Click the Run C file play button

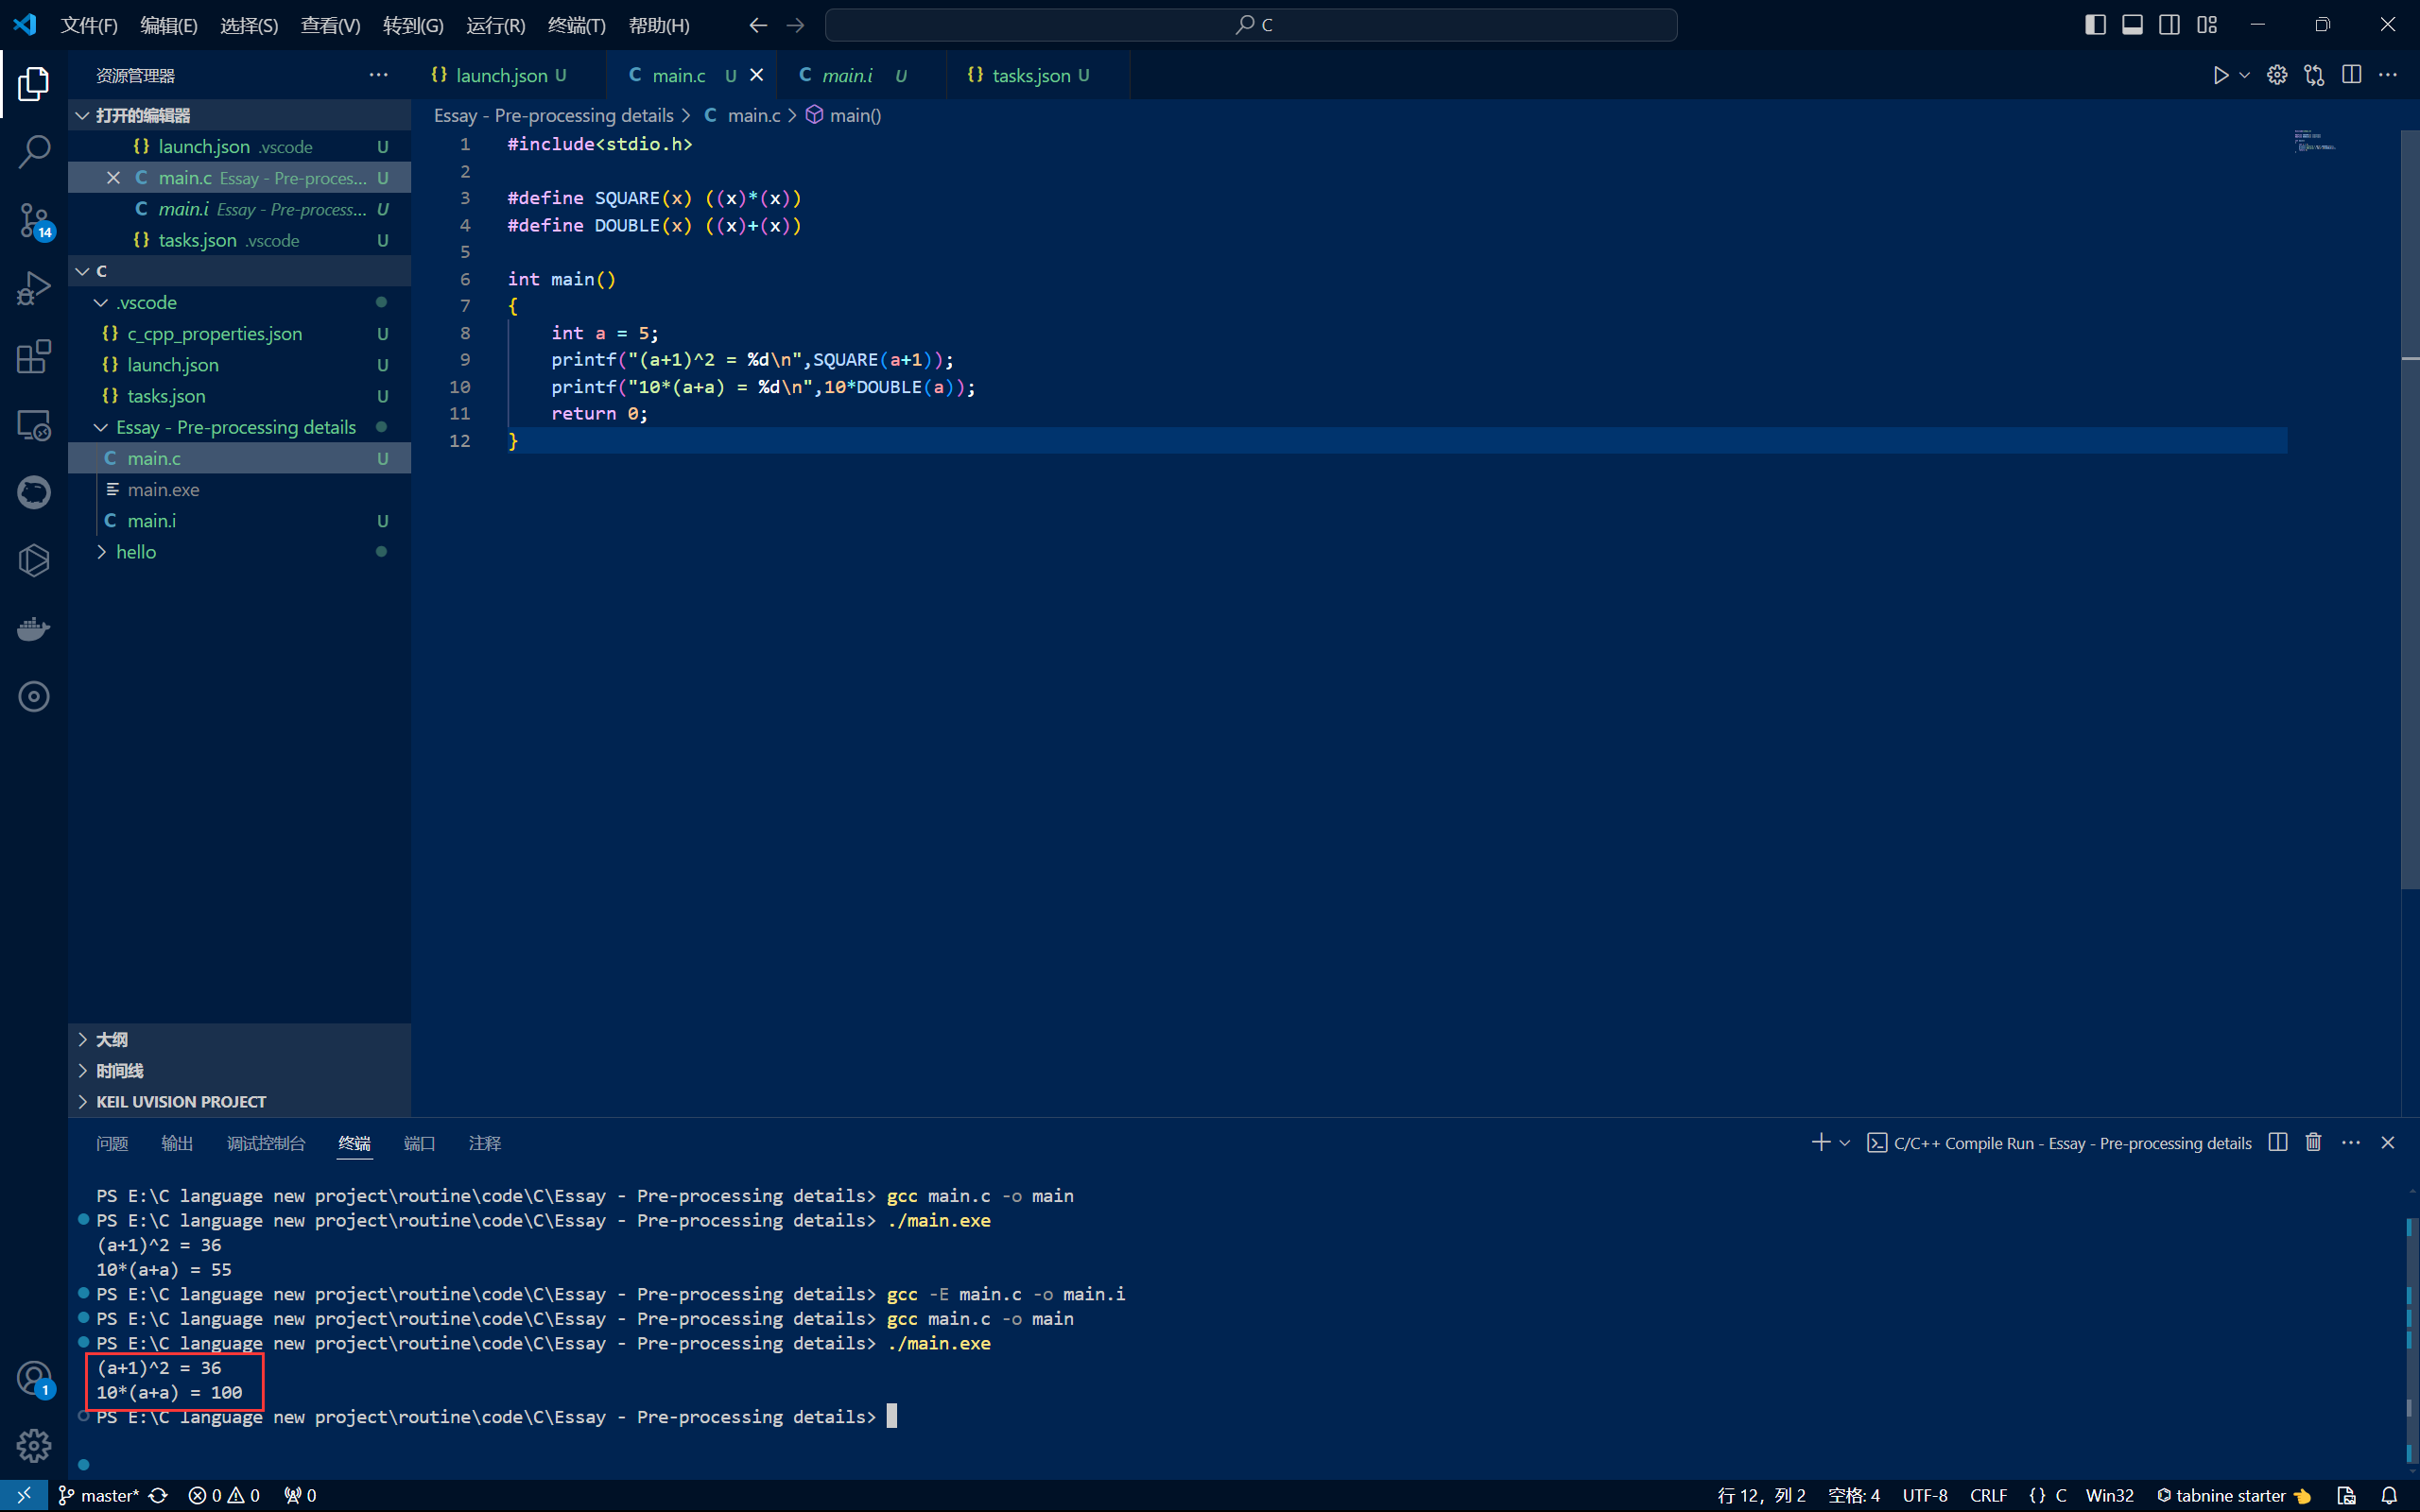(x=2220, y=75)
